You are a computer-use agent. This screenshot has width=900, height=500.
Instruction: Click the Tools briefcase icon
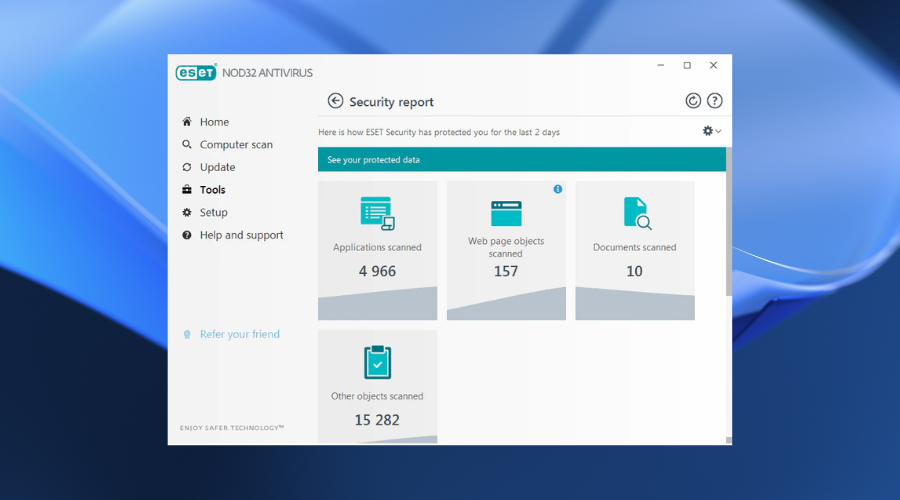pos(187,189)
